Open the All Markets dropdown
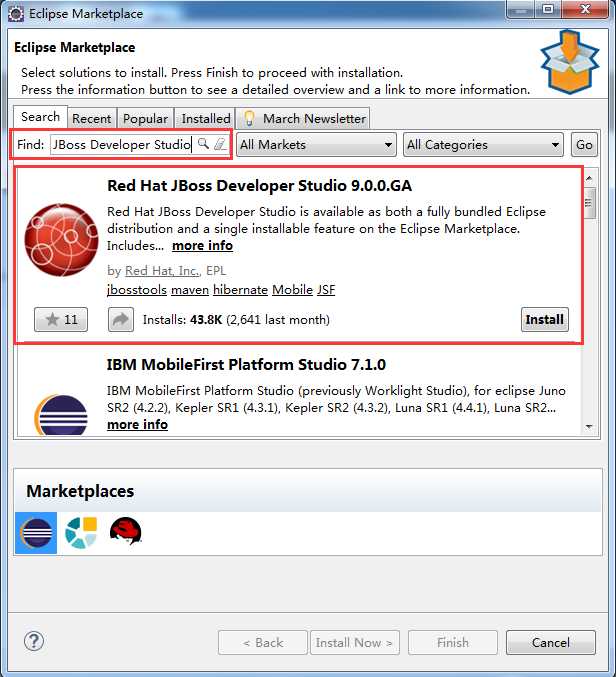Screen dimensions: 616x677 coord(316,145)
